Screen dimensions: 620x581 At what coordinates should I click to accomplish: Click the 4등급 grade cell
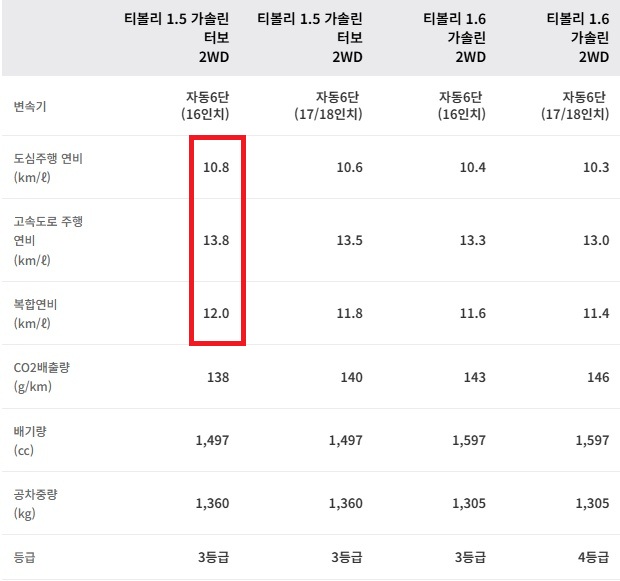(593, 557)
